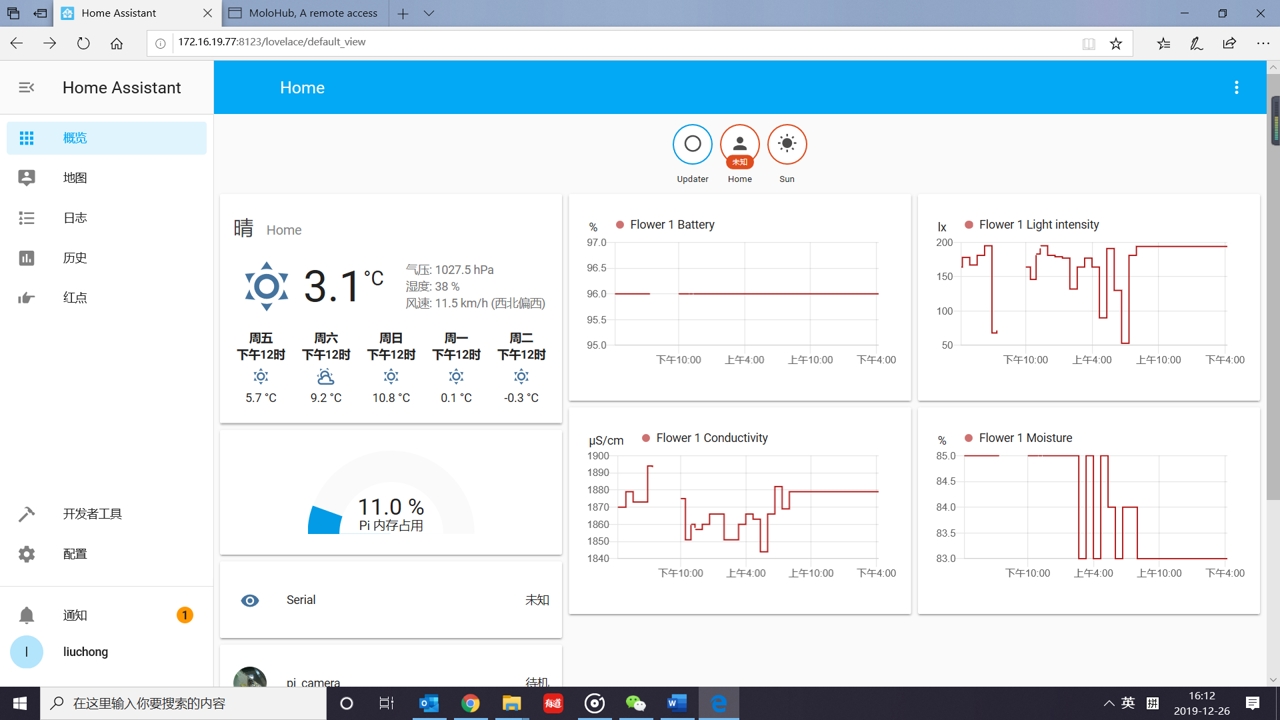
Task: Toggle the Flower 1 Light intensity legend
Action: 1032,225
